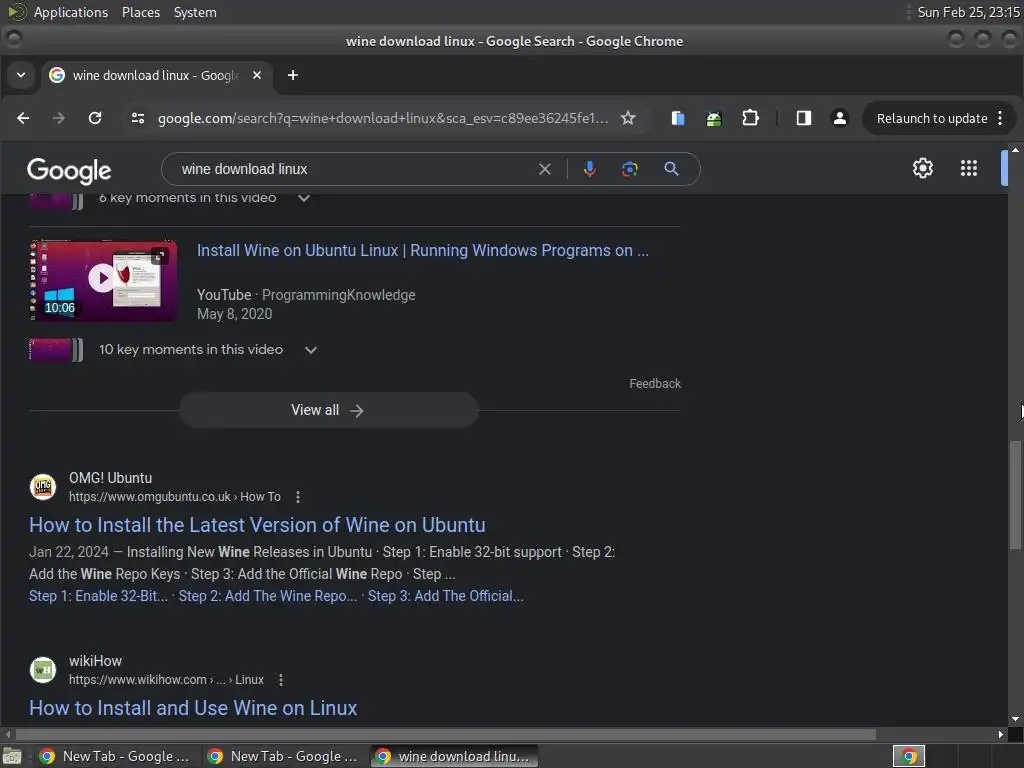Click the forward navigation arrow
The height and width of the screenshot is (768, 1024).
59,118
